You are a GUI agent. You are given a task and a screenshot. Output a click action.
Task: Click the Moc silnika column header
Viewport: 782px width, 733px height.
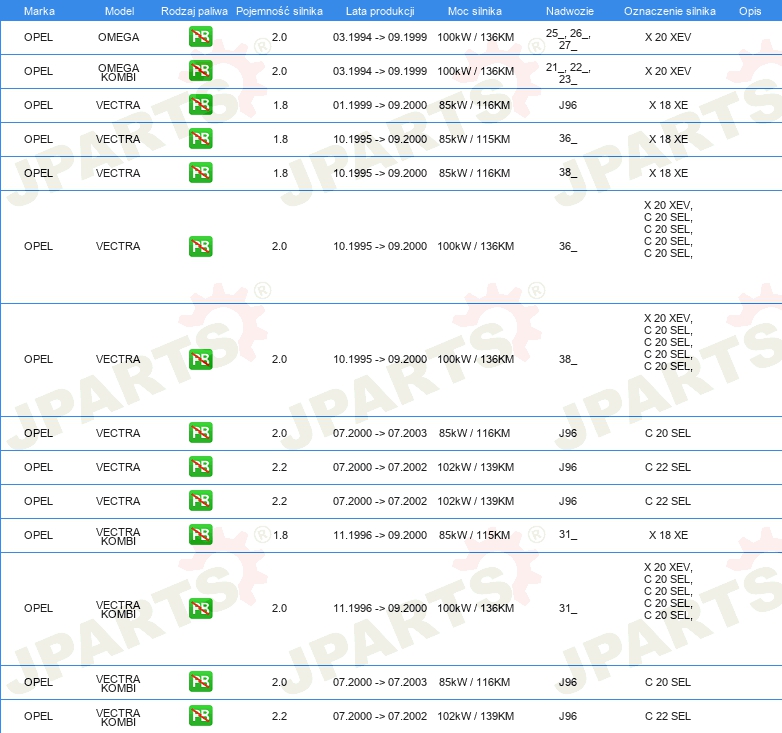[475, 10]
